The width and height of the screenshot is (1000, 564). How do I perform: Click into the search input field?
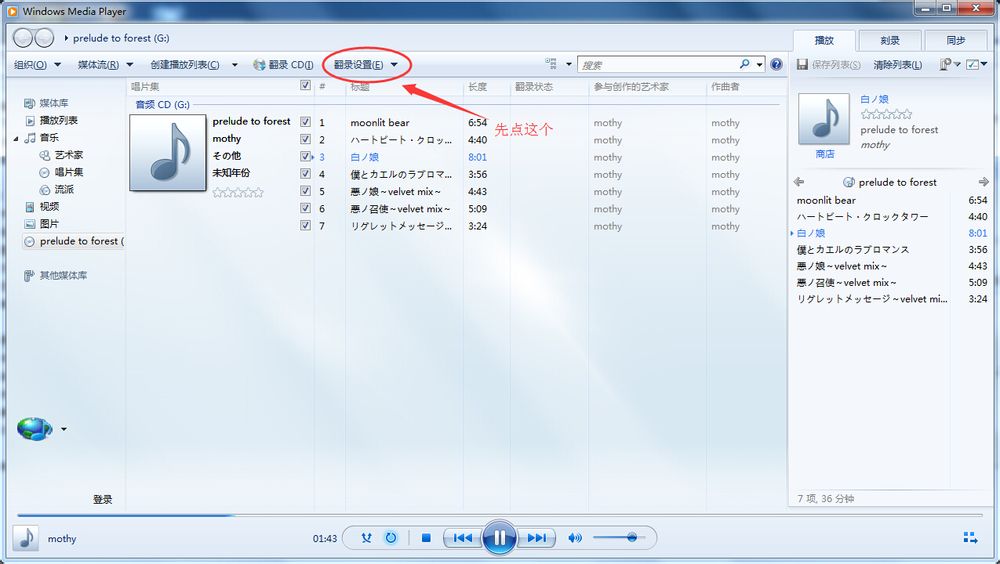coord(657,64)
